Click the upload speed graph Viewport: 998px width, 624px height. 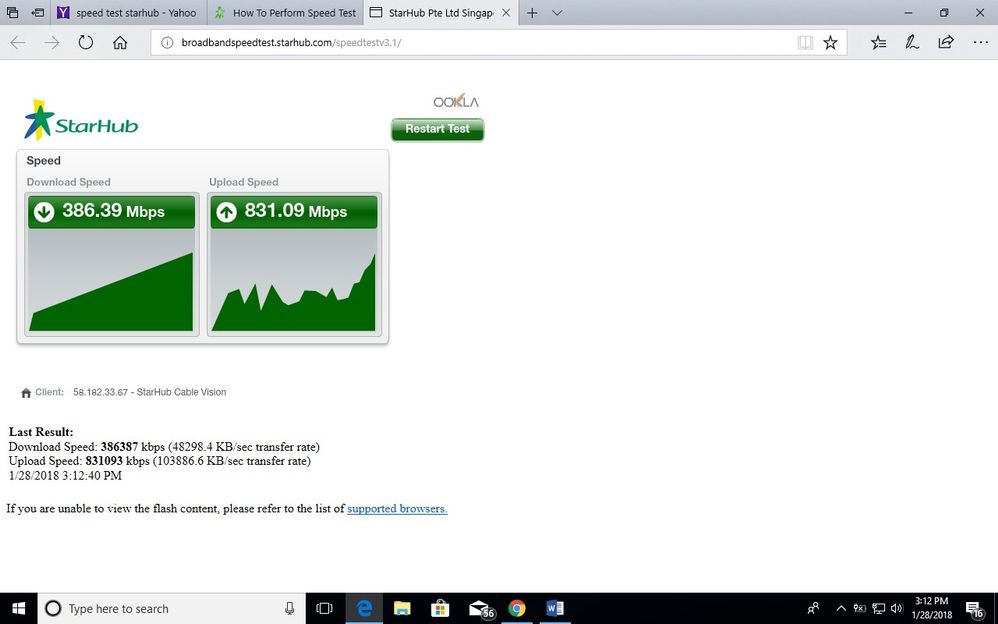pos(293,280)
